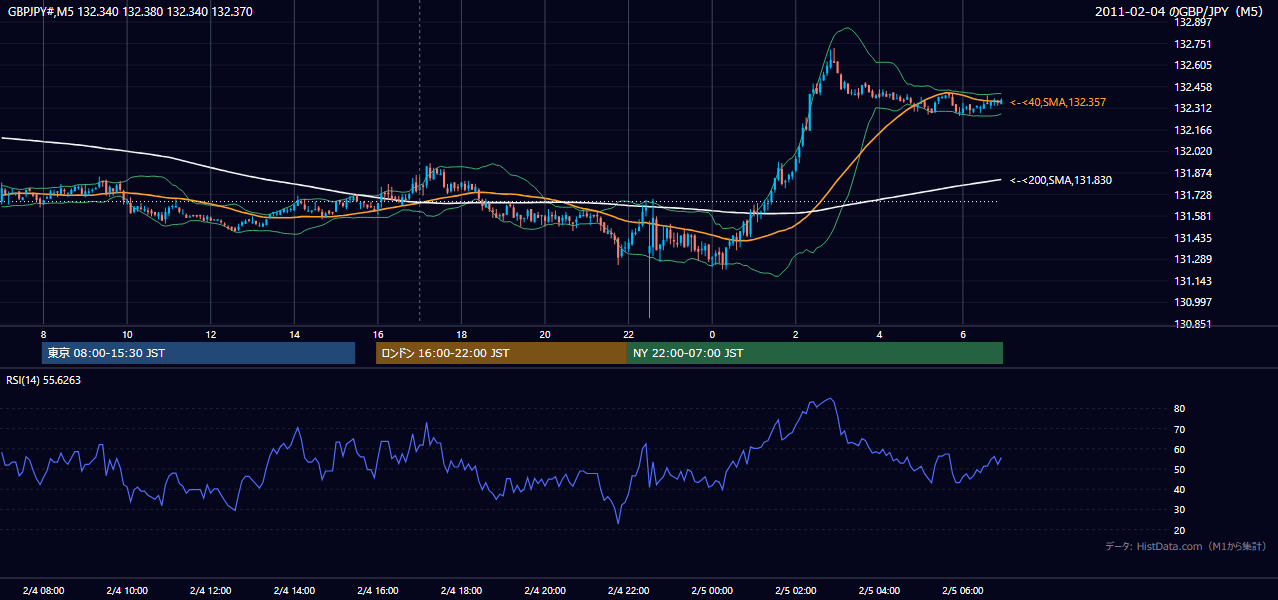
Task: Click price axis value 131.874
Action: click(x=1193, y=173)
